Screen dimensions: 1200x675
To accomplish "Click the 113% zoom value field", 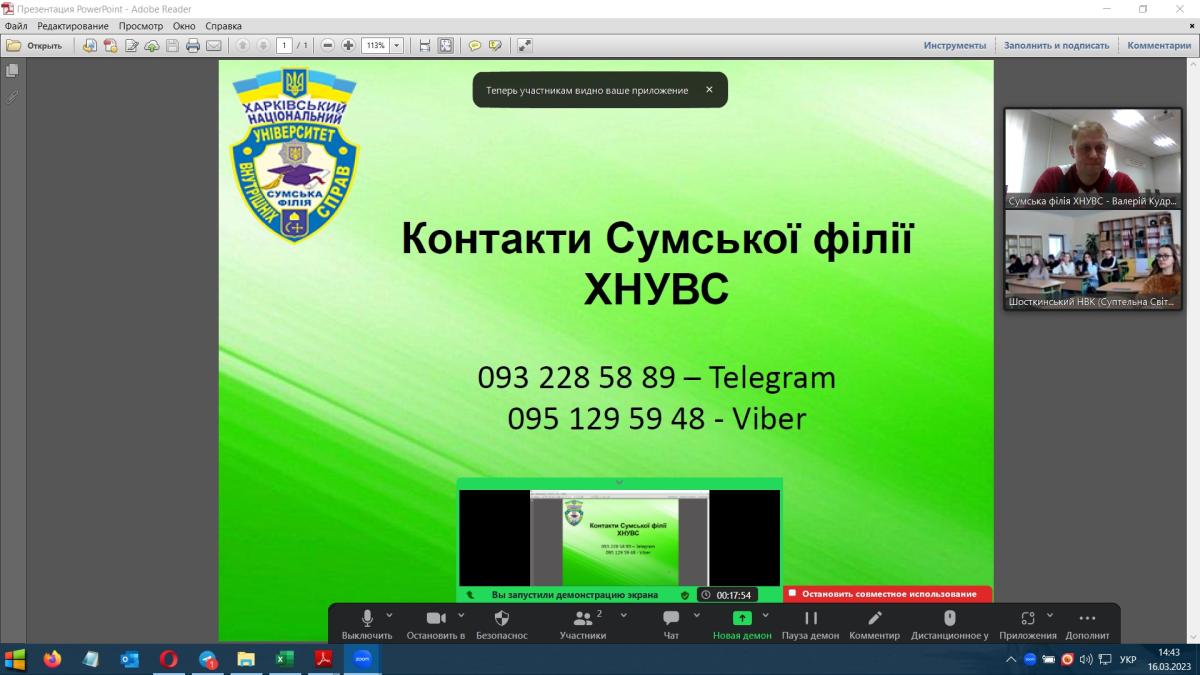I will tap(375, 45).
